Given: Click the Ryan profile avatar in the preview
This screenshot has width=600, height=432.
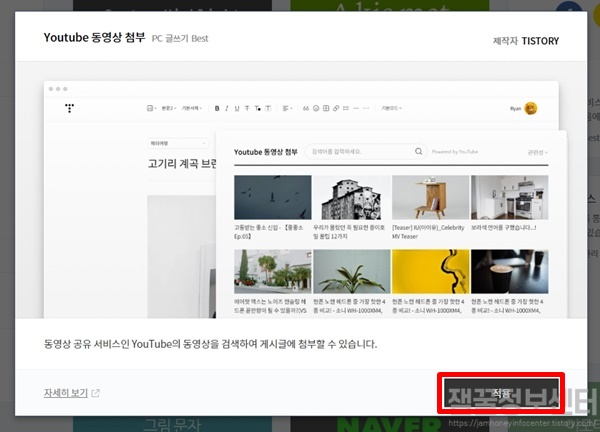Looking at the screenshot, I should point(531,108).
